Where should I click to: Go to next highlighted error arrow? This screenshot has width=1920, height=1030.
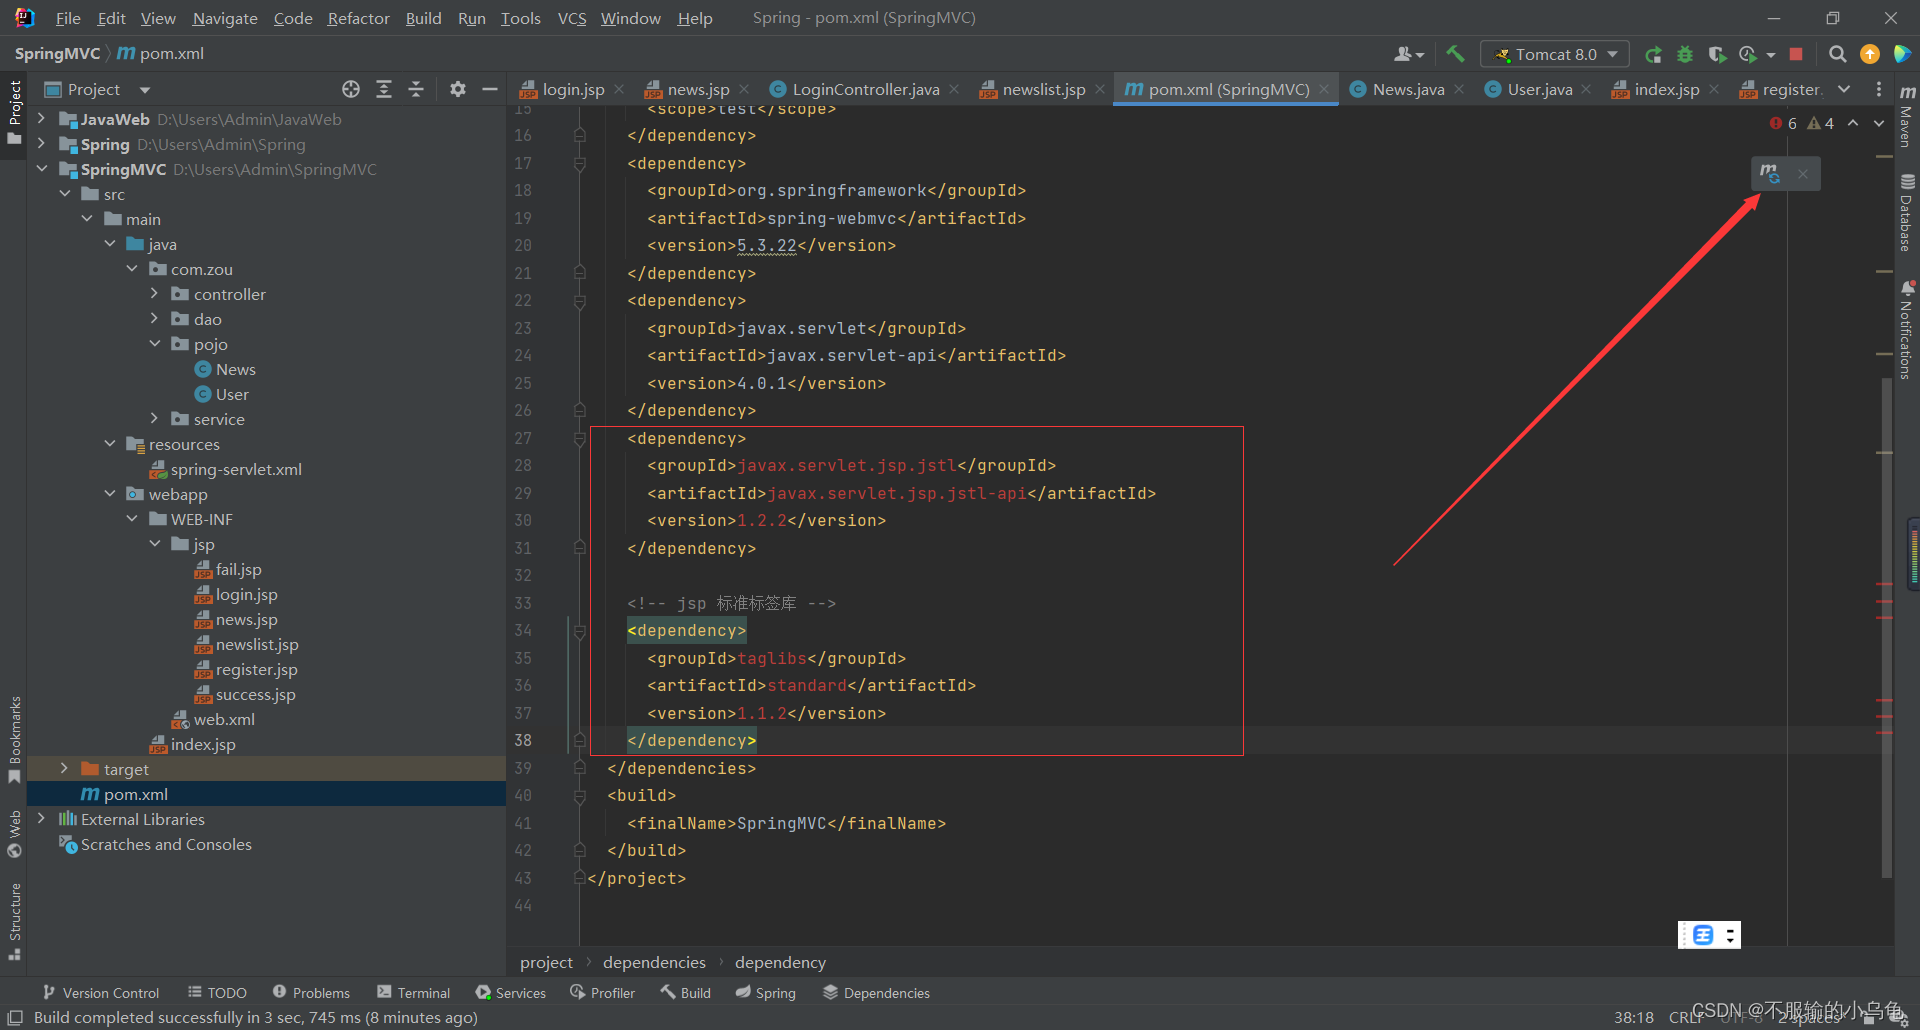point(1879,123)
